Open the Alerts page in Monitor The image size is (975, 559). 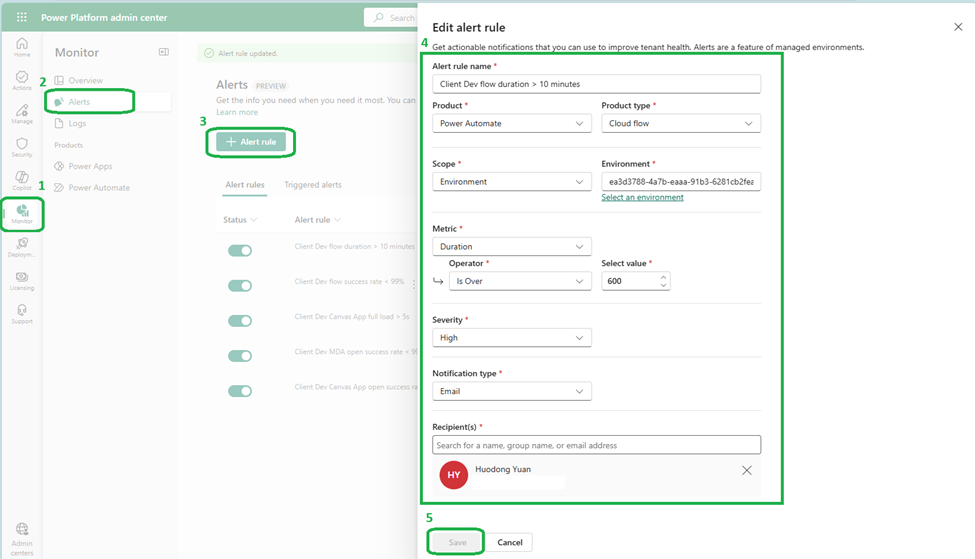(108, 101)
